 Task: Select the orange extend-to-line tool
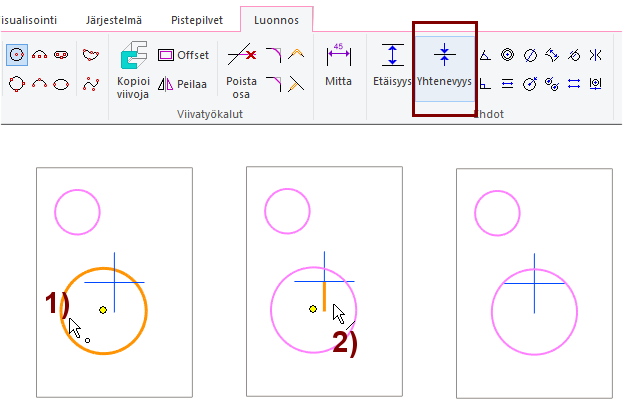pos(296,84)
